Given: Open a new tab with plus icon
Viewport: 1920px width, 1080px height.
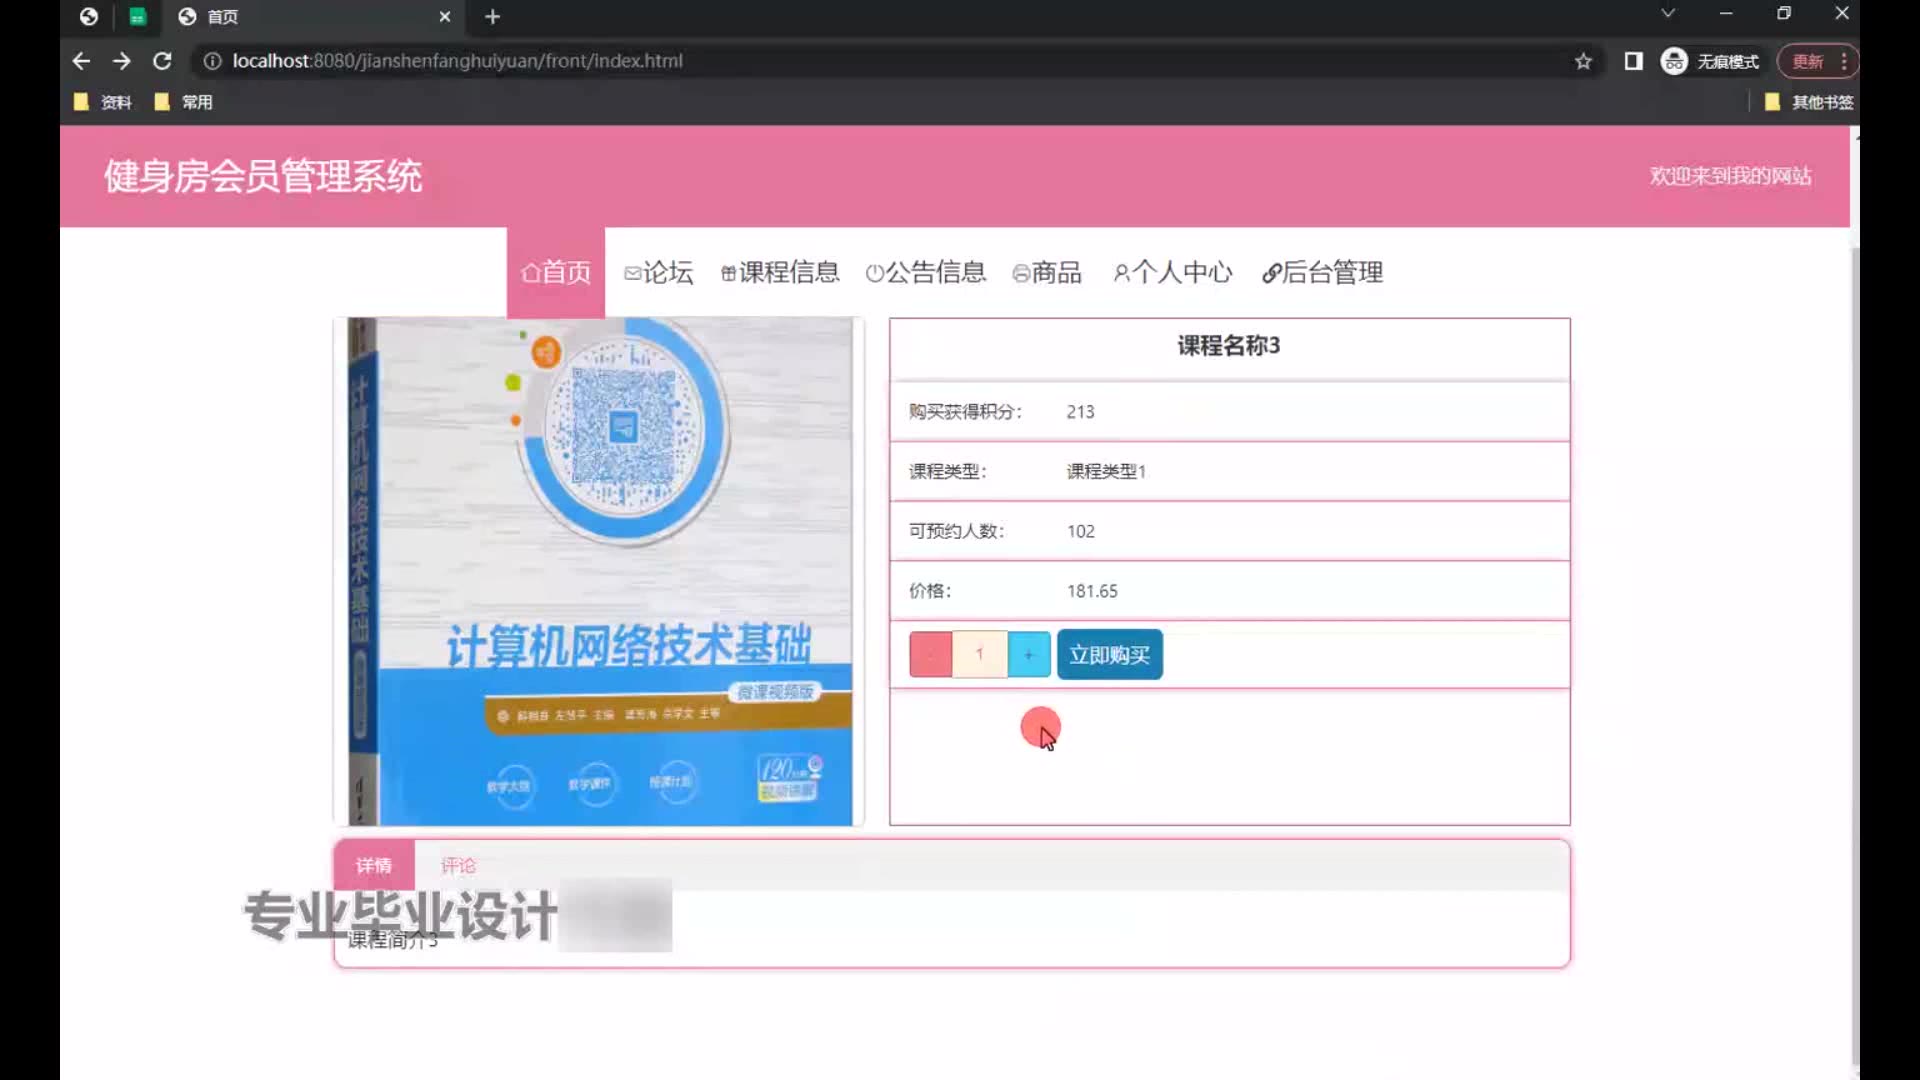Looking at the screenshot, I should tap(492, 17).
